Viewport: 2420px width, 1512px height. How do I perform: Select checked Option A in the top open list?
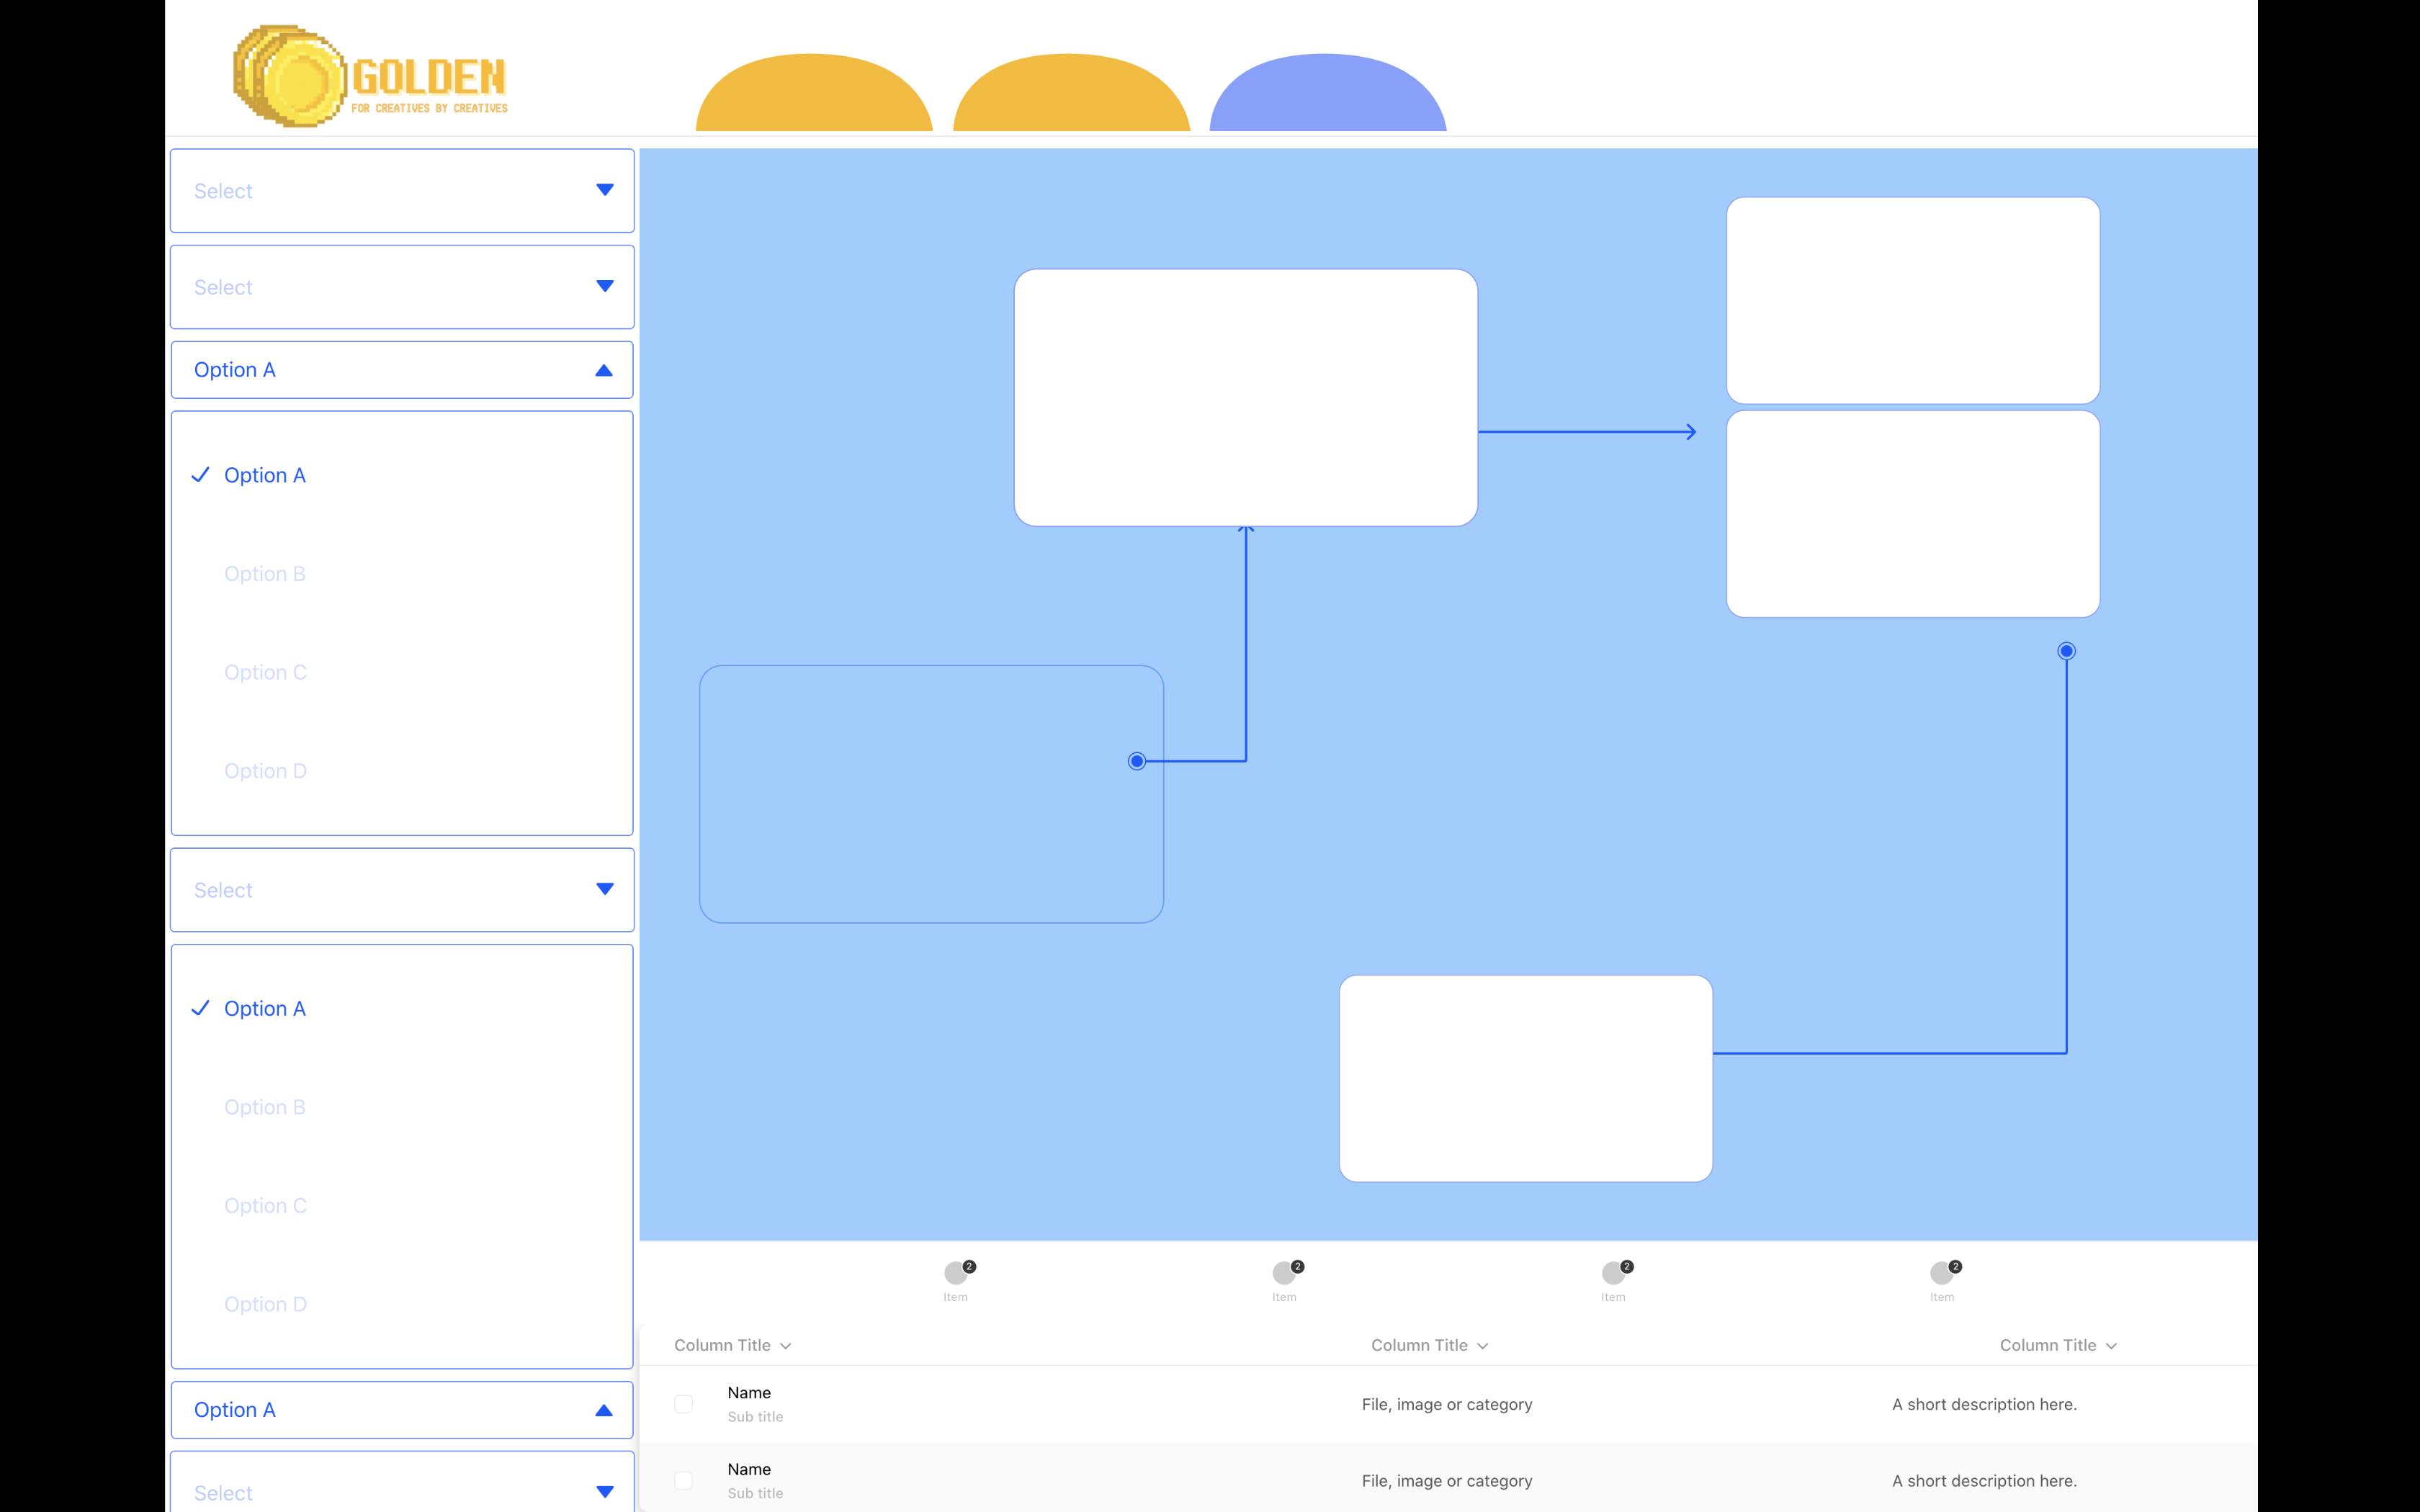264,476
